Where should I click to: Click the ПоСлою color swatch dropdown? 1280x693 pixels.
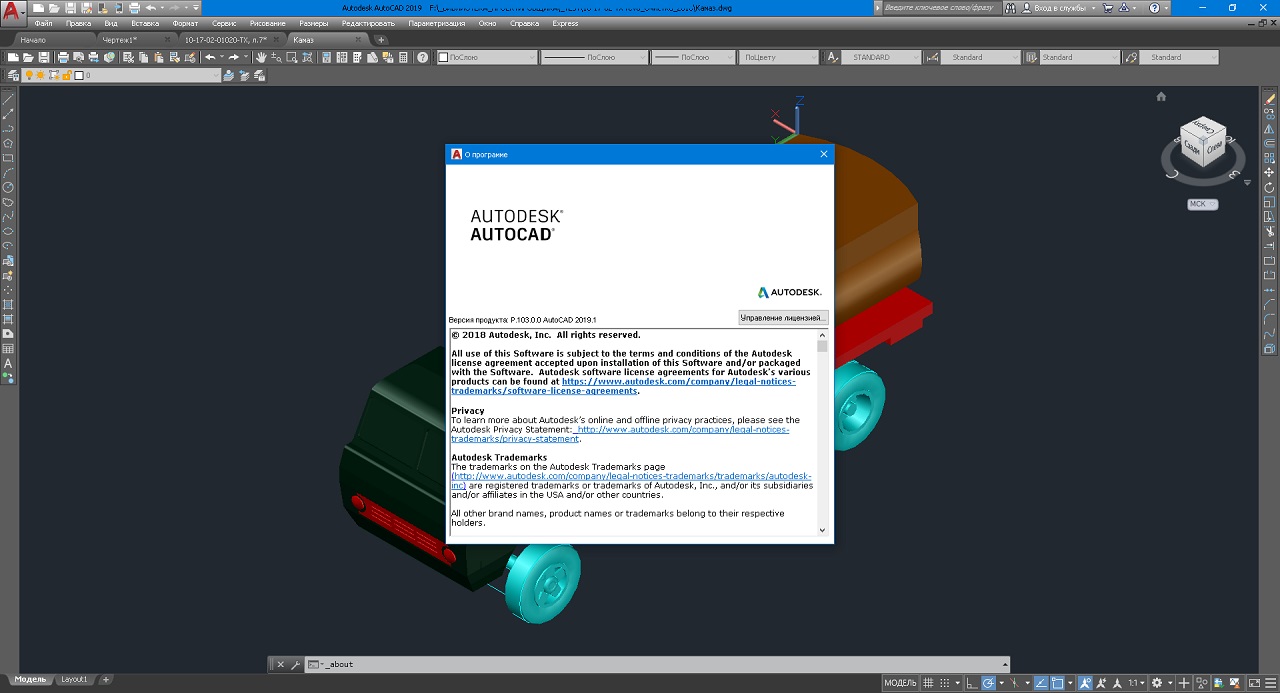point(487,58)
